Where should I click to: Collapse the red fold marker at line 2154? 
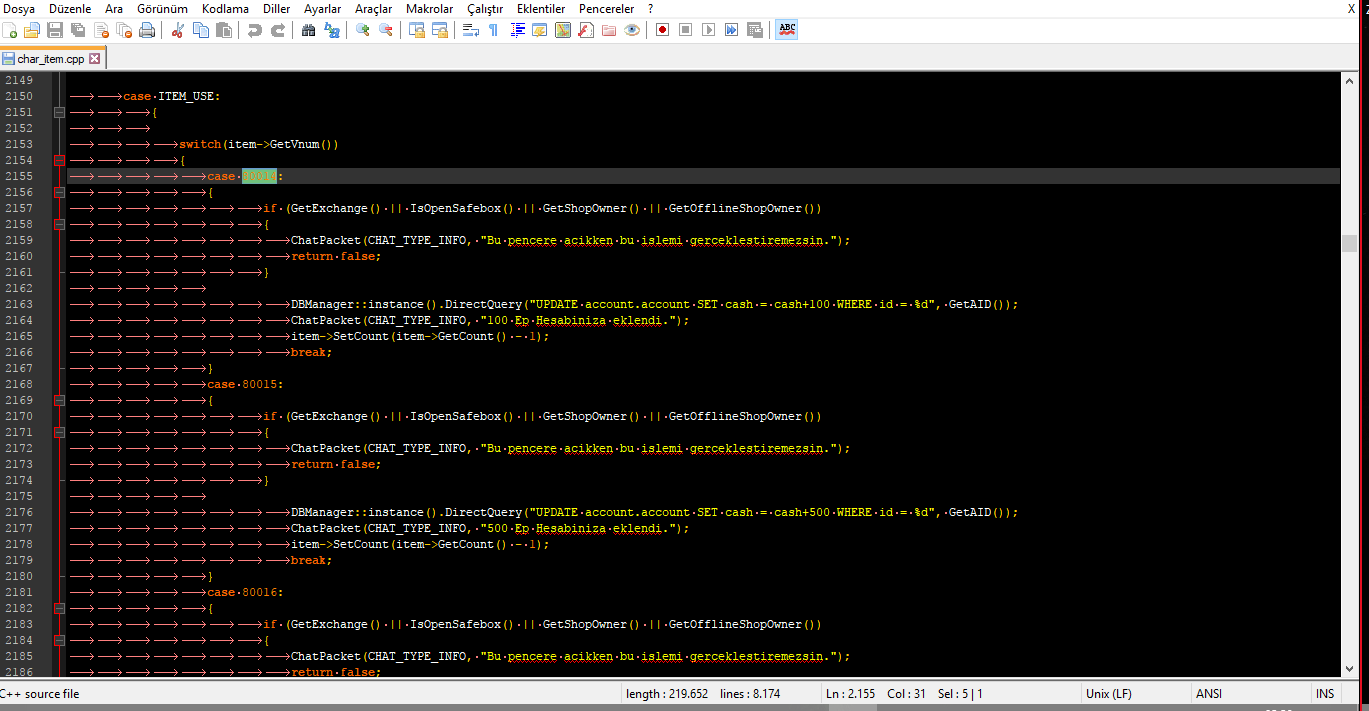60,160
